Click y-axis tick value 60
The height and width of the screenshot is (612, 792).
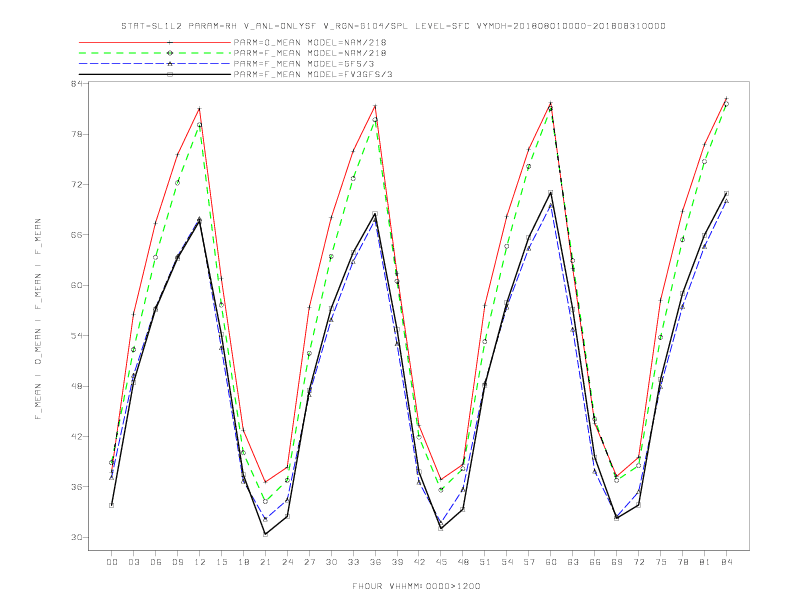77,285
